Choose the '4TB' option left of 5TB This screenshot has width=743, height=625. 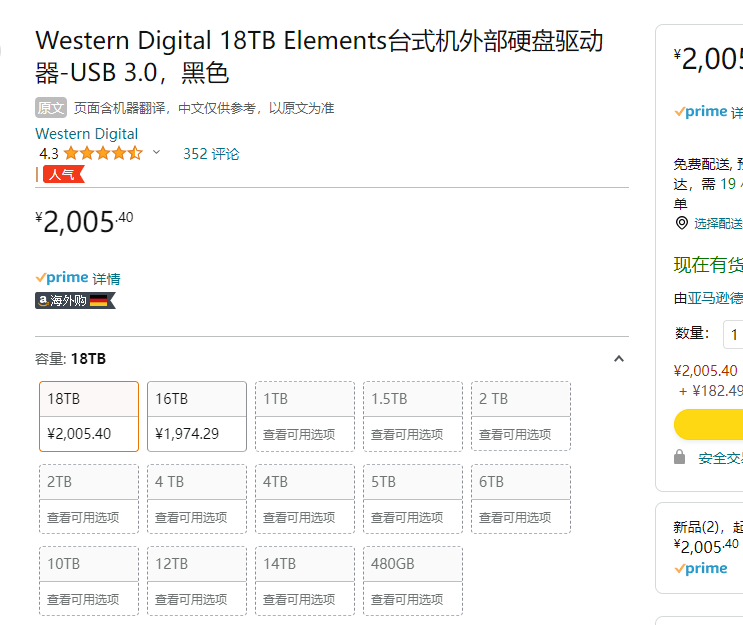coord(305,499)
